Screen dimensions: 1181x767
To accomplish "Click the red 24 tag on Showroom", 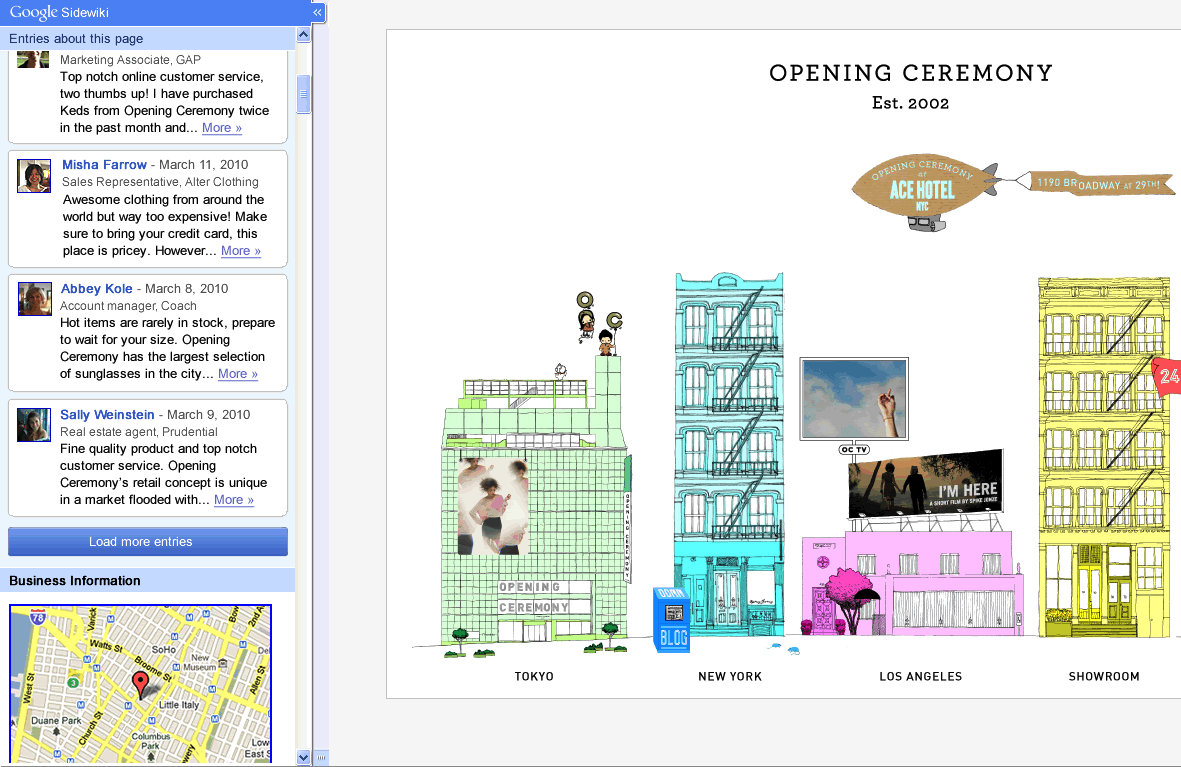I will (x=1167, y=375).
